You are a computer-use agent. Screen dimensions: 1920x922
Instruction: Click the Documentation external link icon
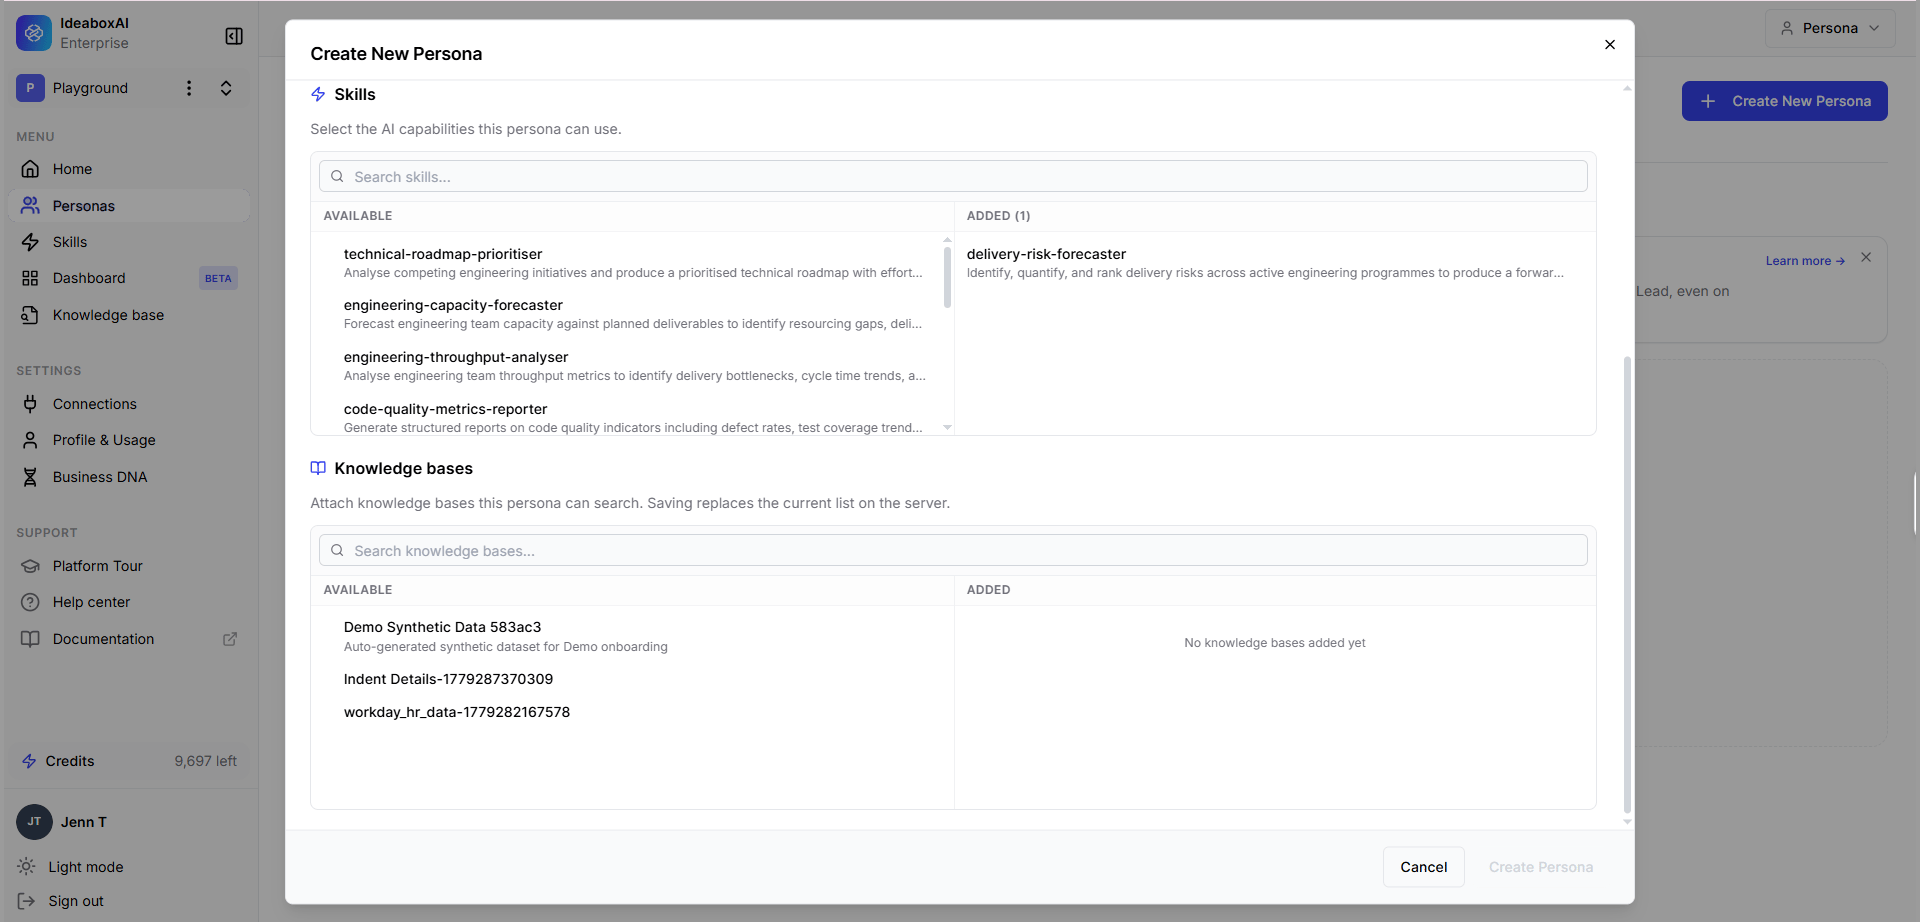coord(230,639)
